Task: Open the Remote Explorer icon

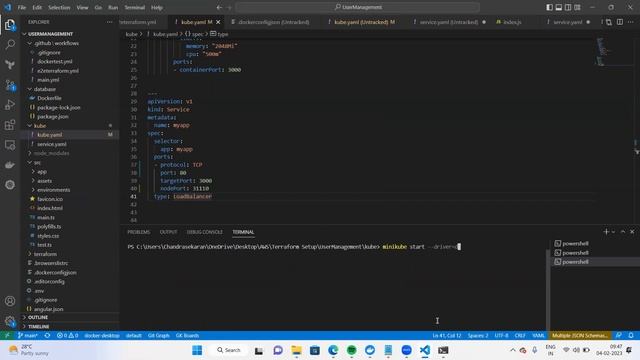Action: (x=10, y=145)
